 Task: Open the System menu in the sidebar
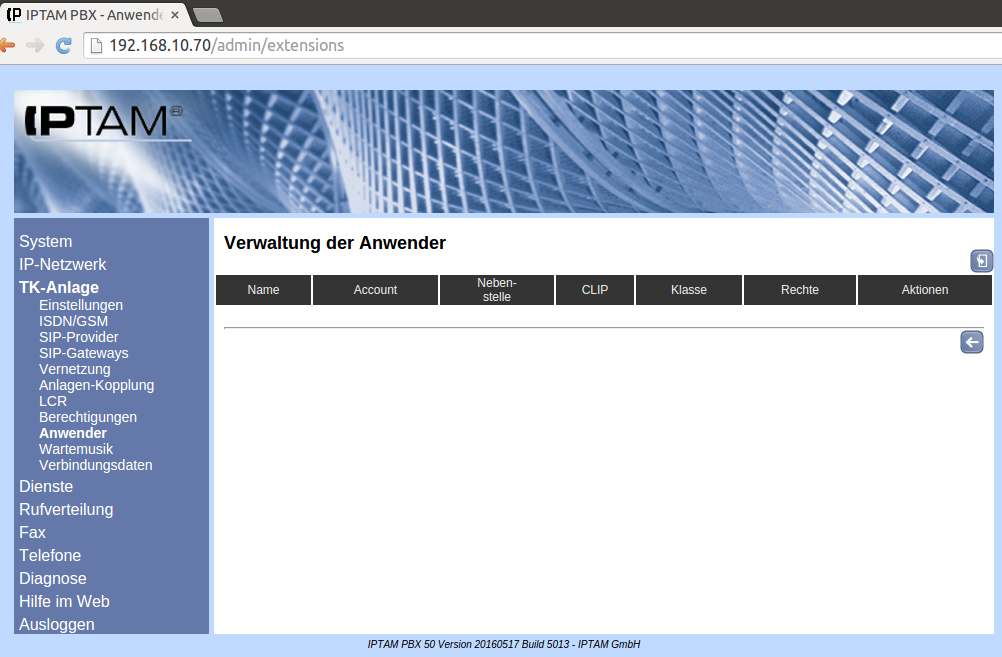pos(46,241)
